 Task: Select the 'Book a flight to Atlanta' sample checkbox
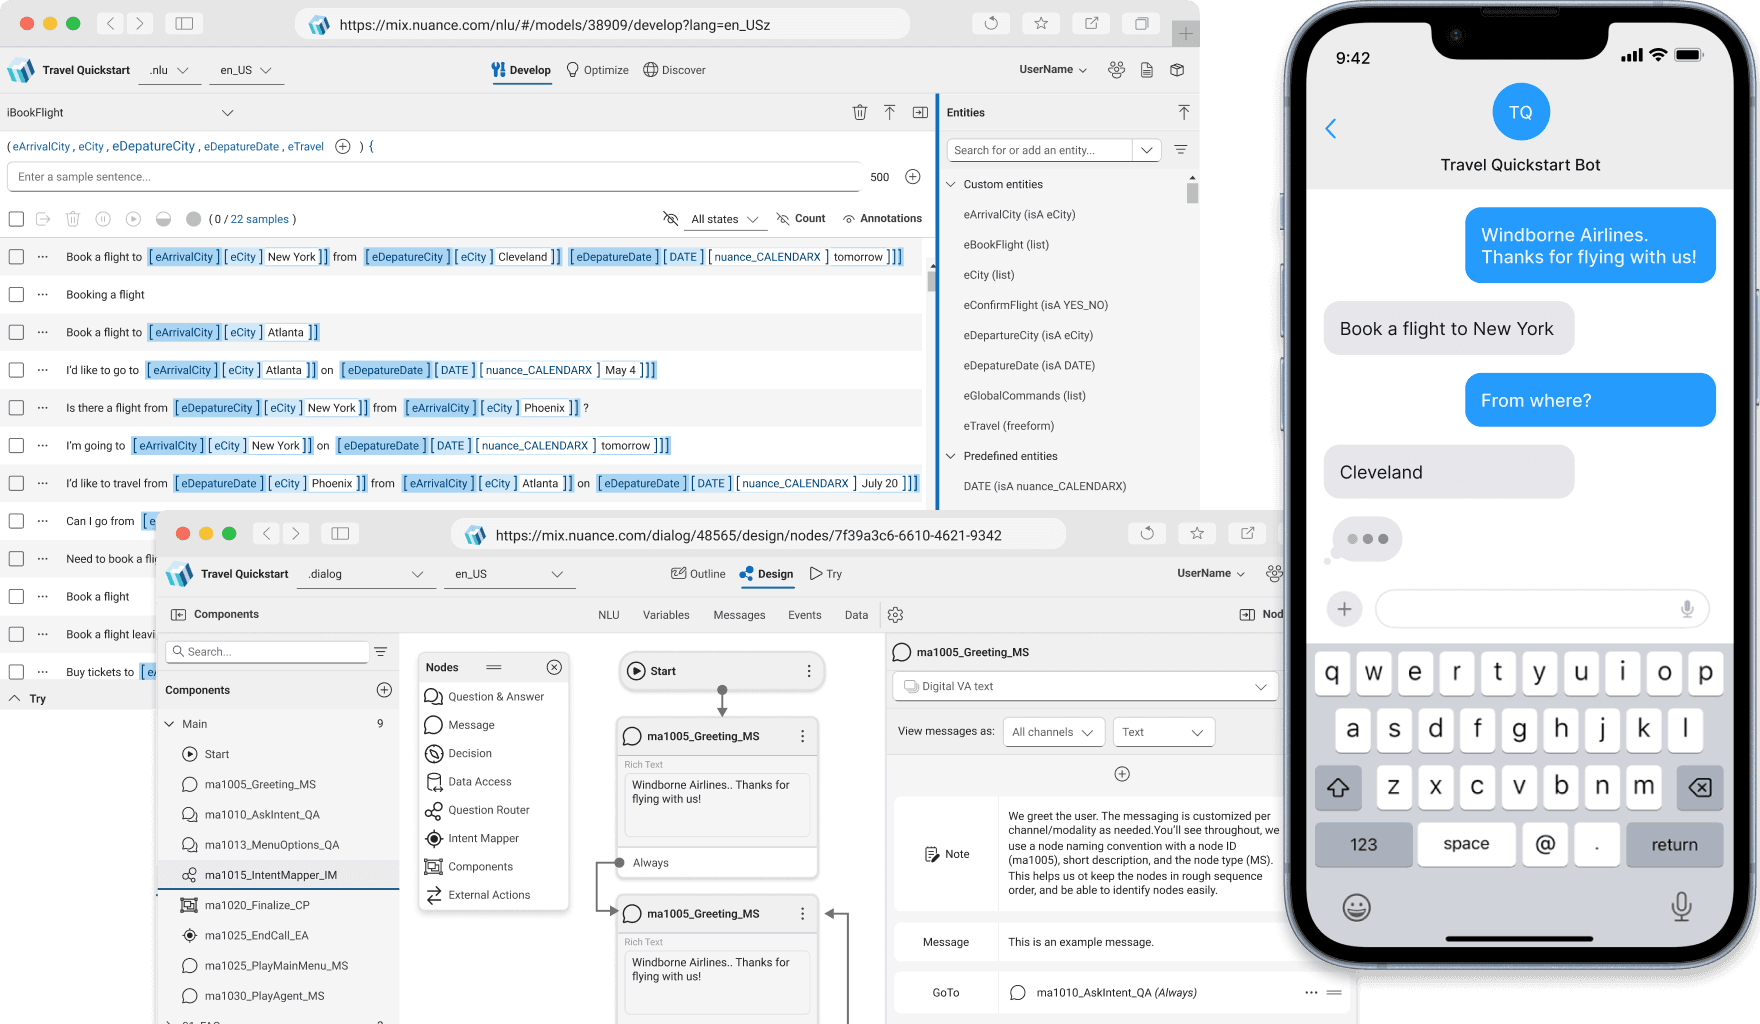[x=16, y=332]
